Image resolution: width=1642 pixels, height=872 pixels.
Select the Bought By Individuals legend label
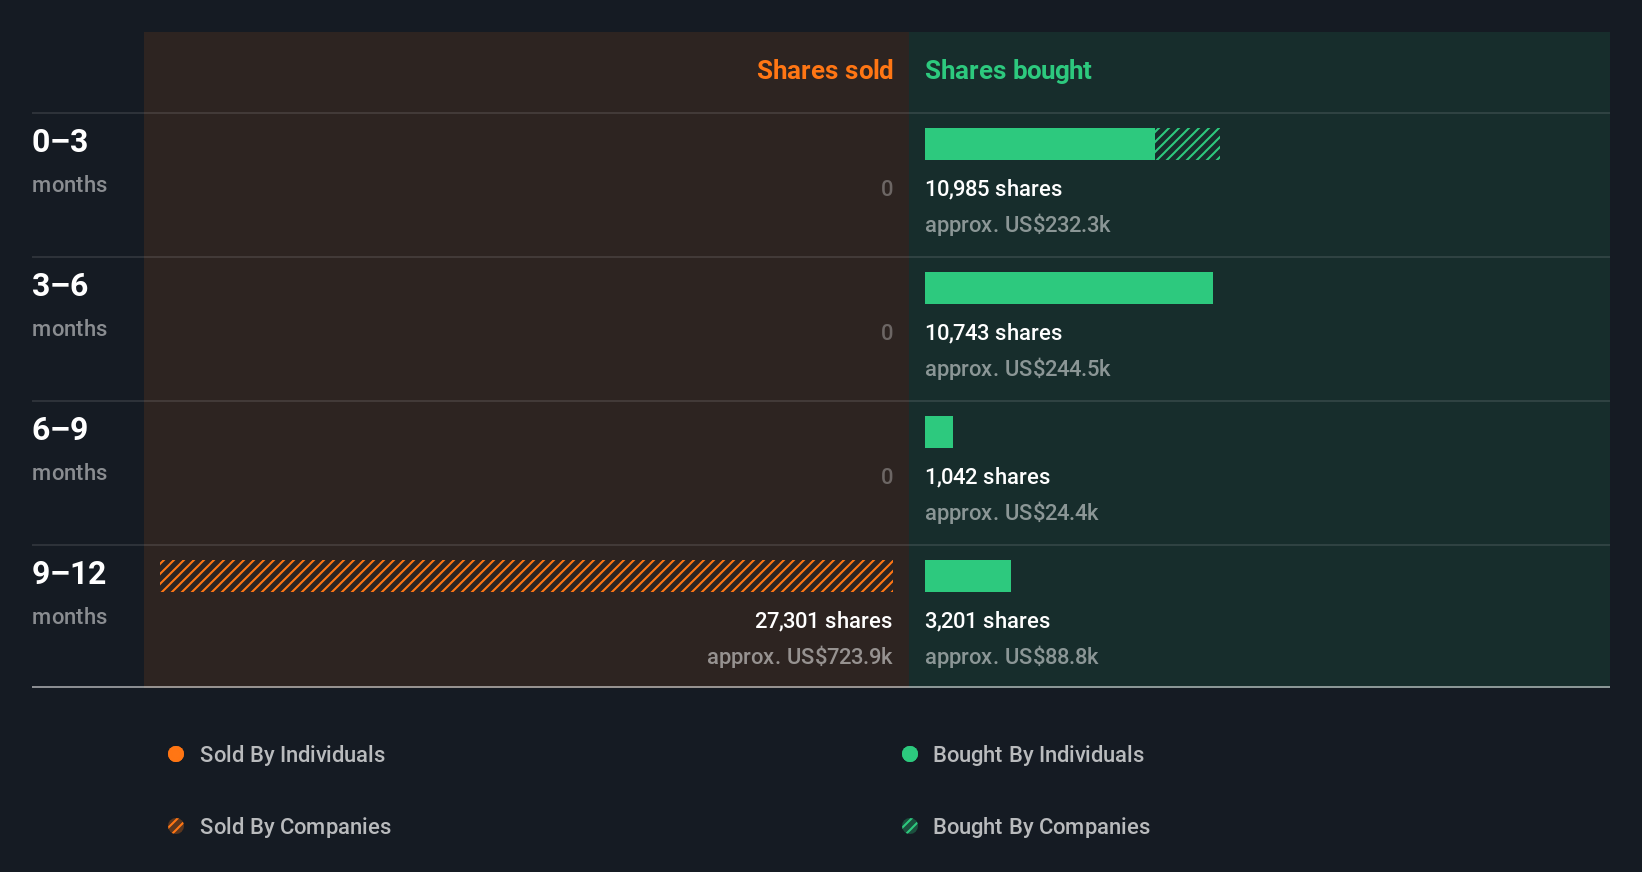click(1038, 754)
